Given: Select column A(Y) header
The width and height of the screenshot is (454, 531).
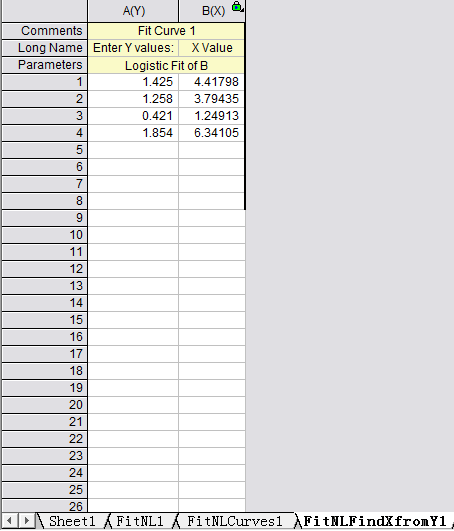Looking at the screenshot, I should click(x=133, y=11).
